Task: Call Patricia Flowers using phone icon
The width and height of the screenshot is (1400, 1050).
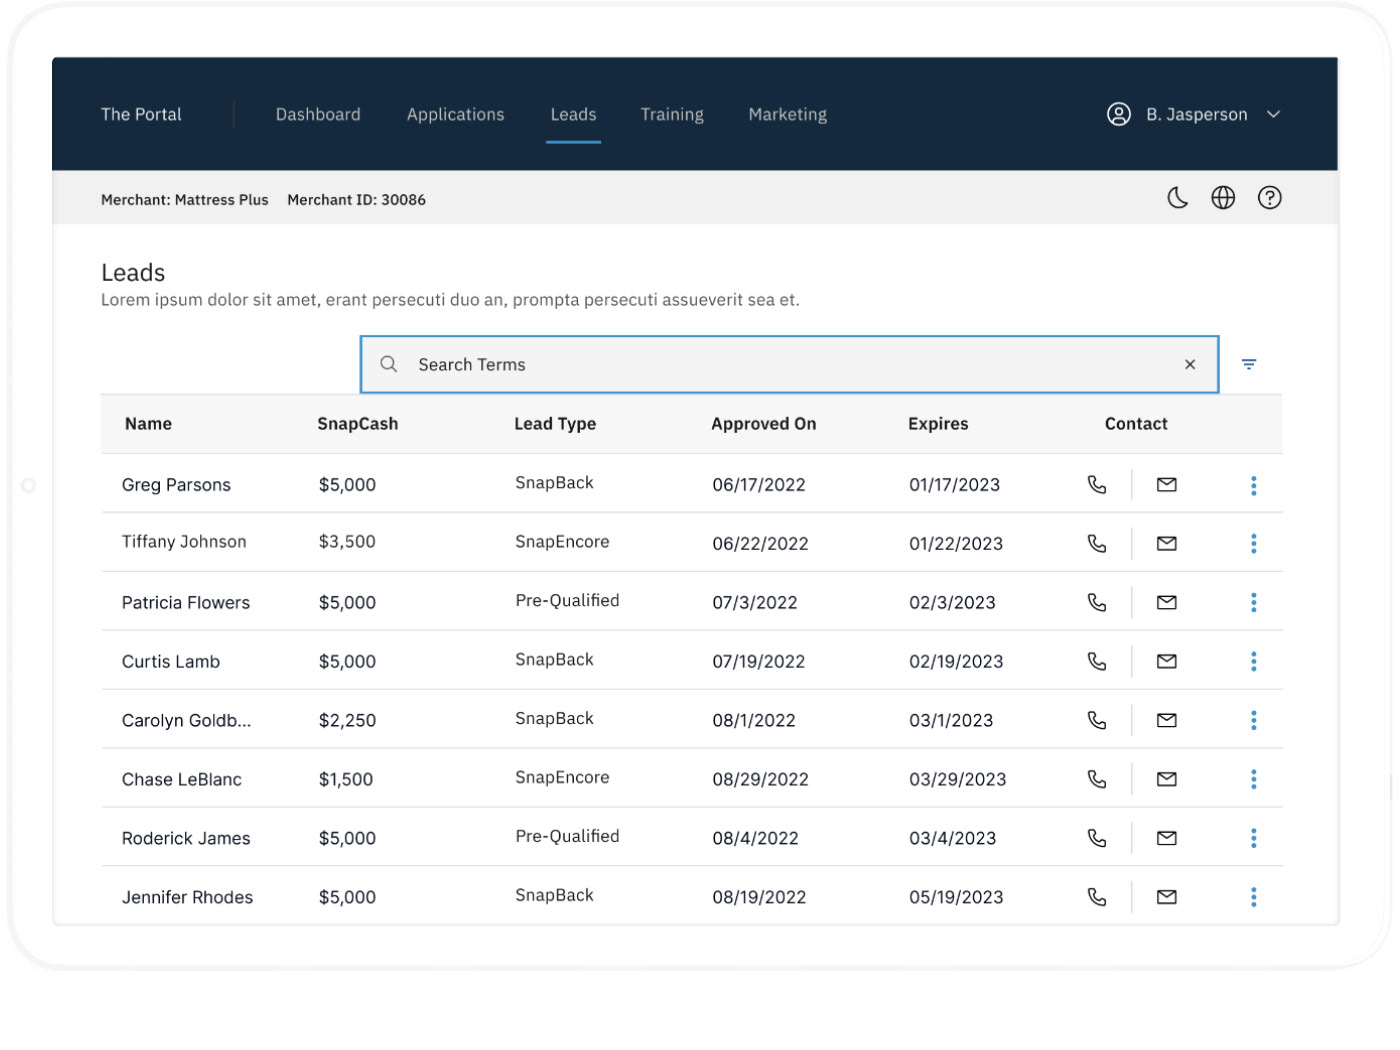Action: [x=1097, y=603]
